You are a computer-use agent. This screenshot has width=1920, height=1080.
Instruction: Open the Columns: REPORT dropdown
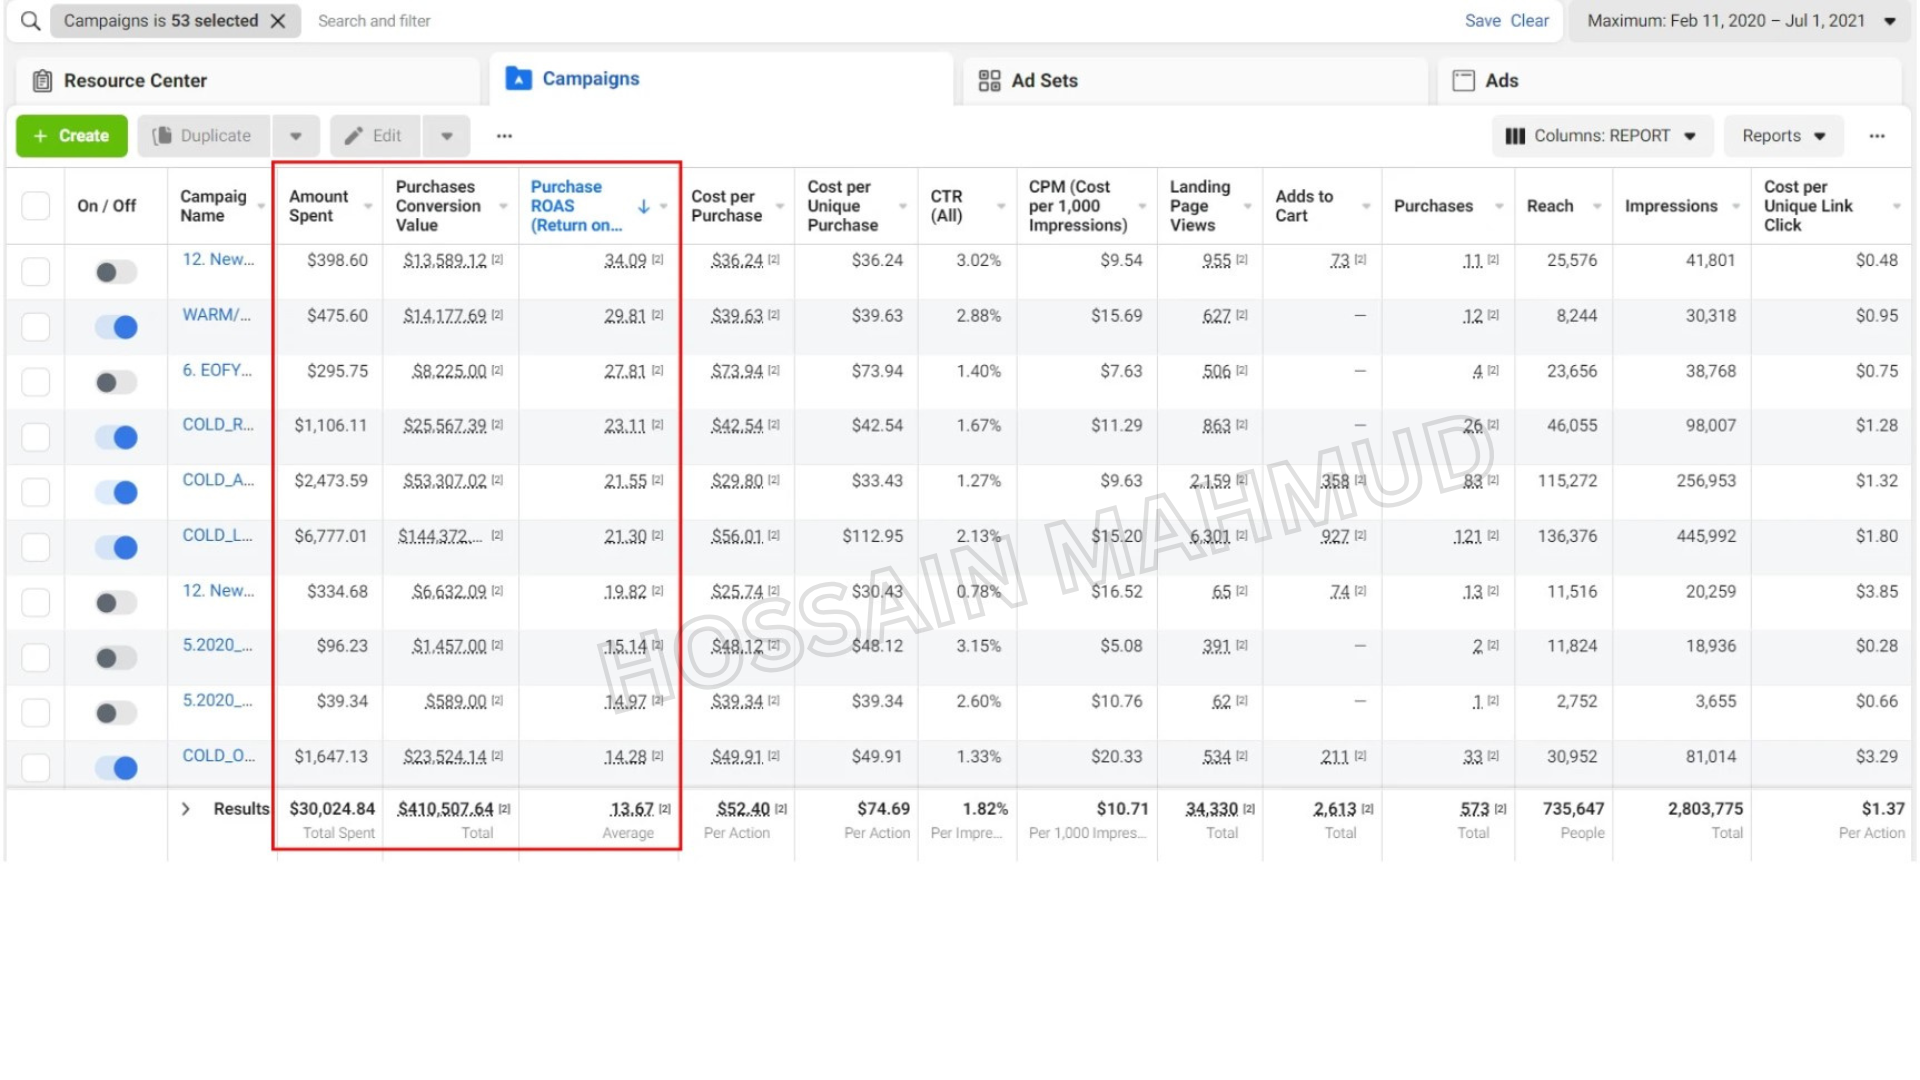click(1602, 136)
